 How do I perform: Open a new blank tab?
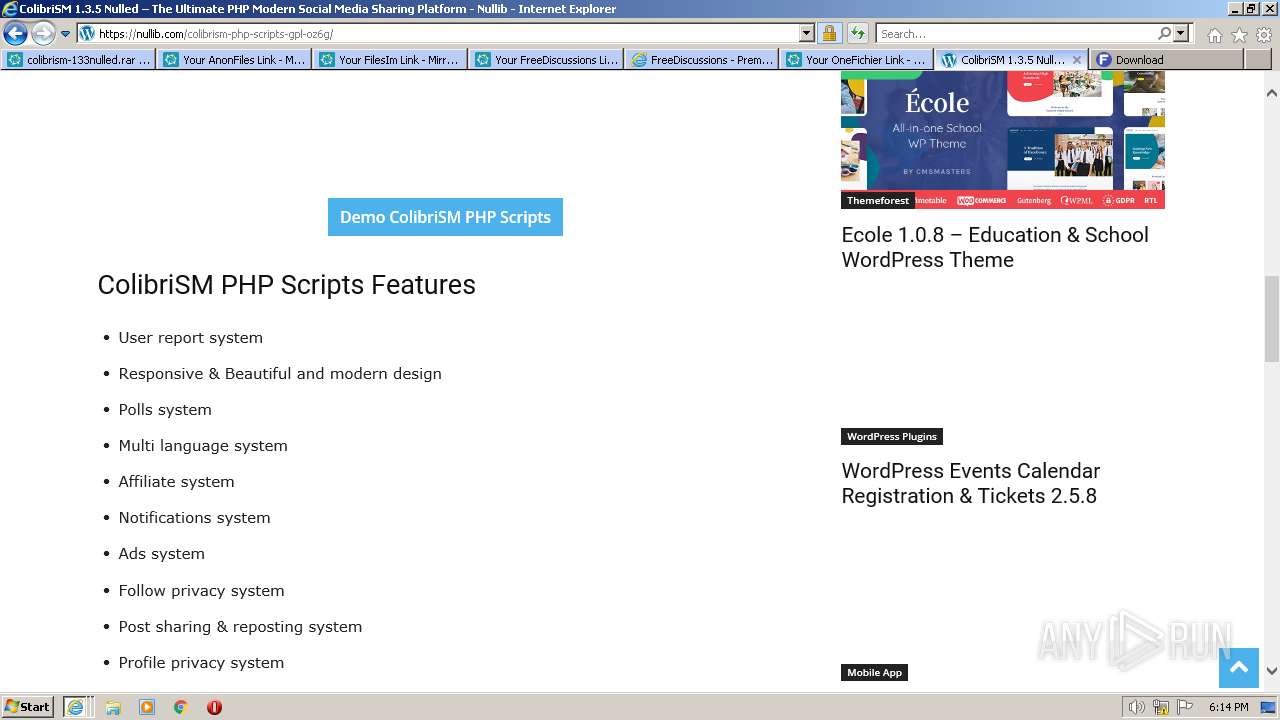1256,60
